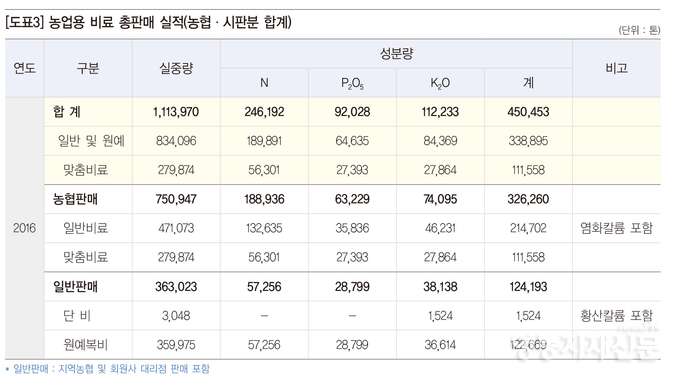Select the 1,113,970 total weight cell
Screen dimensions: 680x381
(x=176, y=112)
